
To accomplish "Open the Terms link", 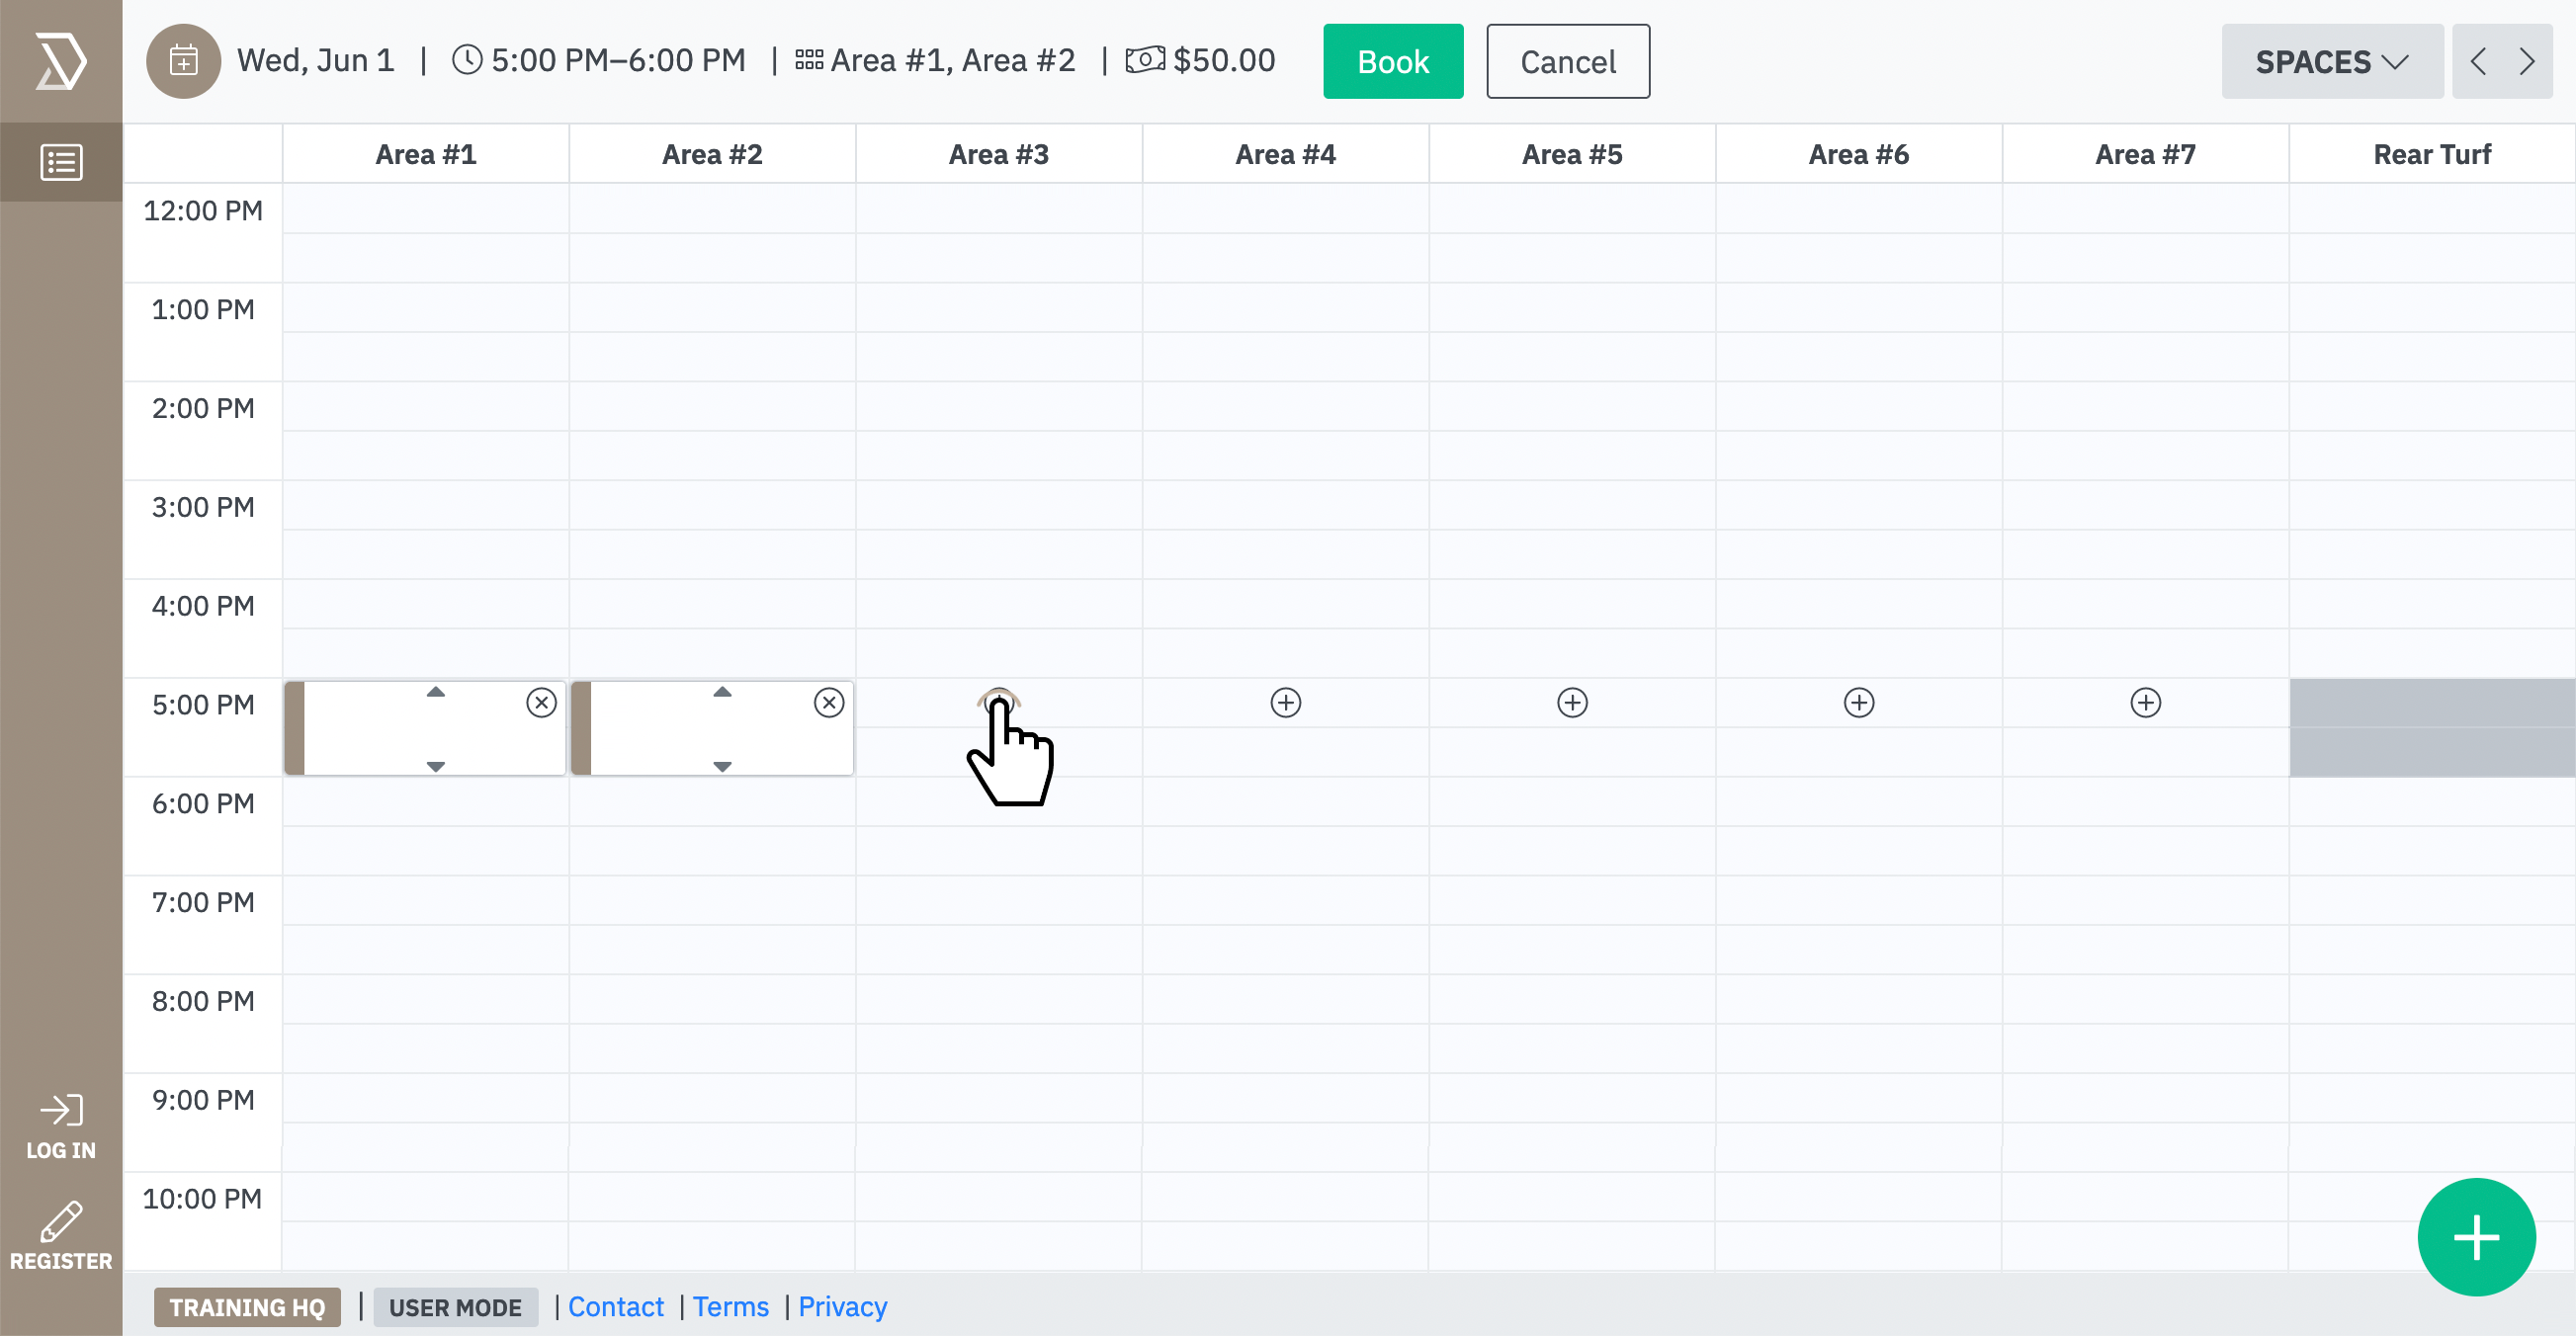I will point(730,1306).
